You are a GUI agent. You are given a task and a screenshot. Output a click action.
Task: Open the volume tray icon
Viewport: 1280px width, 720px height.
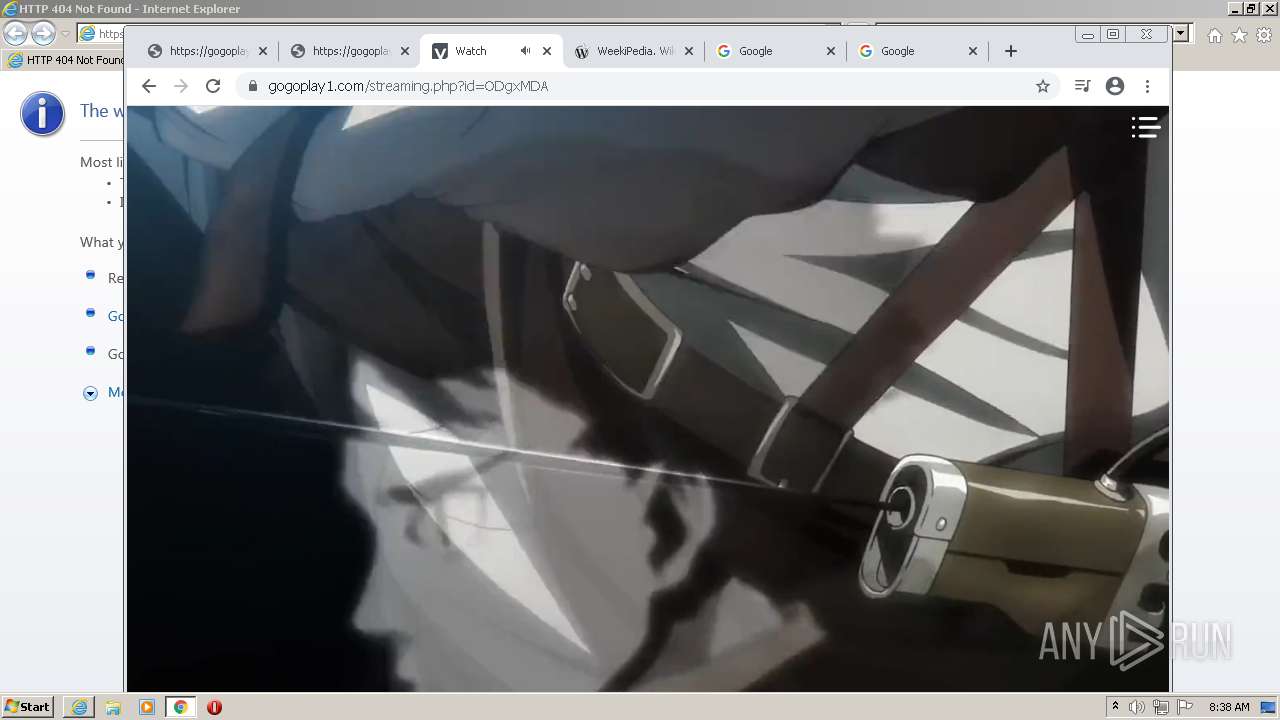1137,707
